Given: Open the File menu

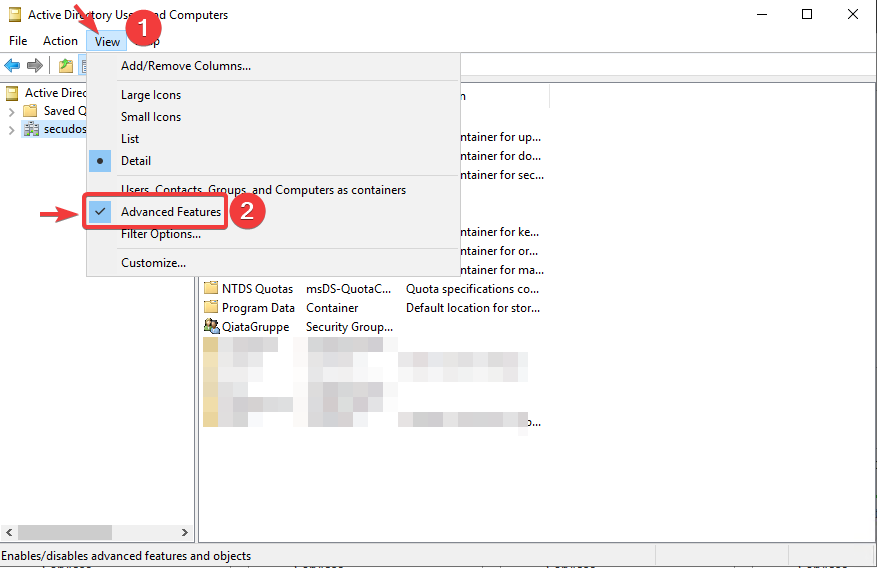Looking at the screenshot, I should click(18, 41).
